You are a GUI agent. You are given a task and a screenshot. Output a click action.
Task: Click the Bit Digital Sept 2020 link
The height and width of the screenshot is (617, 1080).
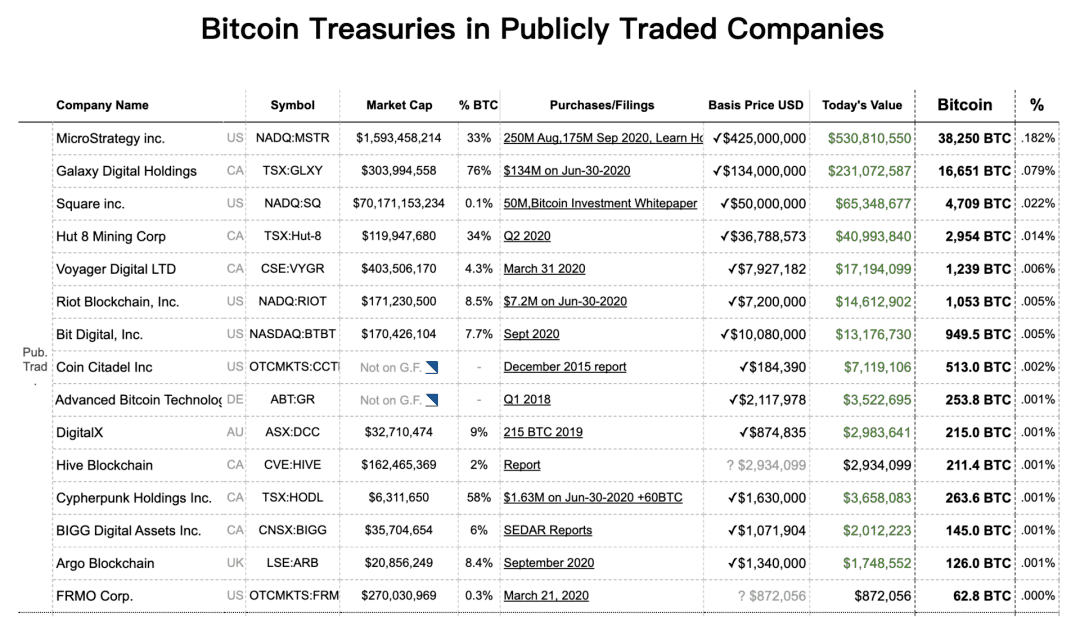click(531, 334)
